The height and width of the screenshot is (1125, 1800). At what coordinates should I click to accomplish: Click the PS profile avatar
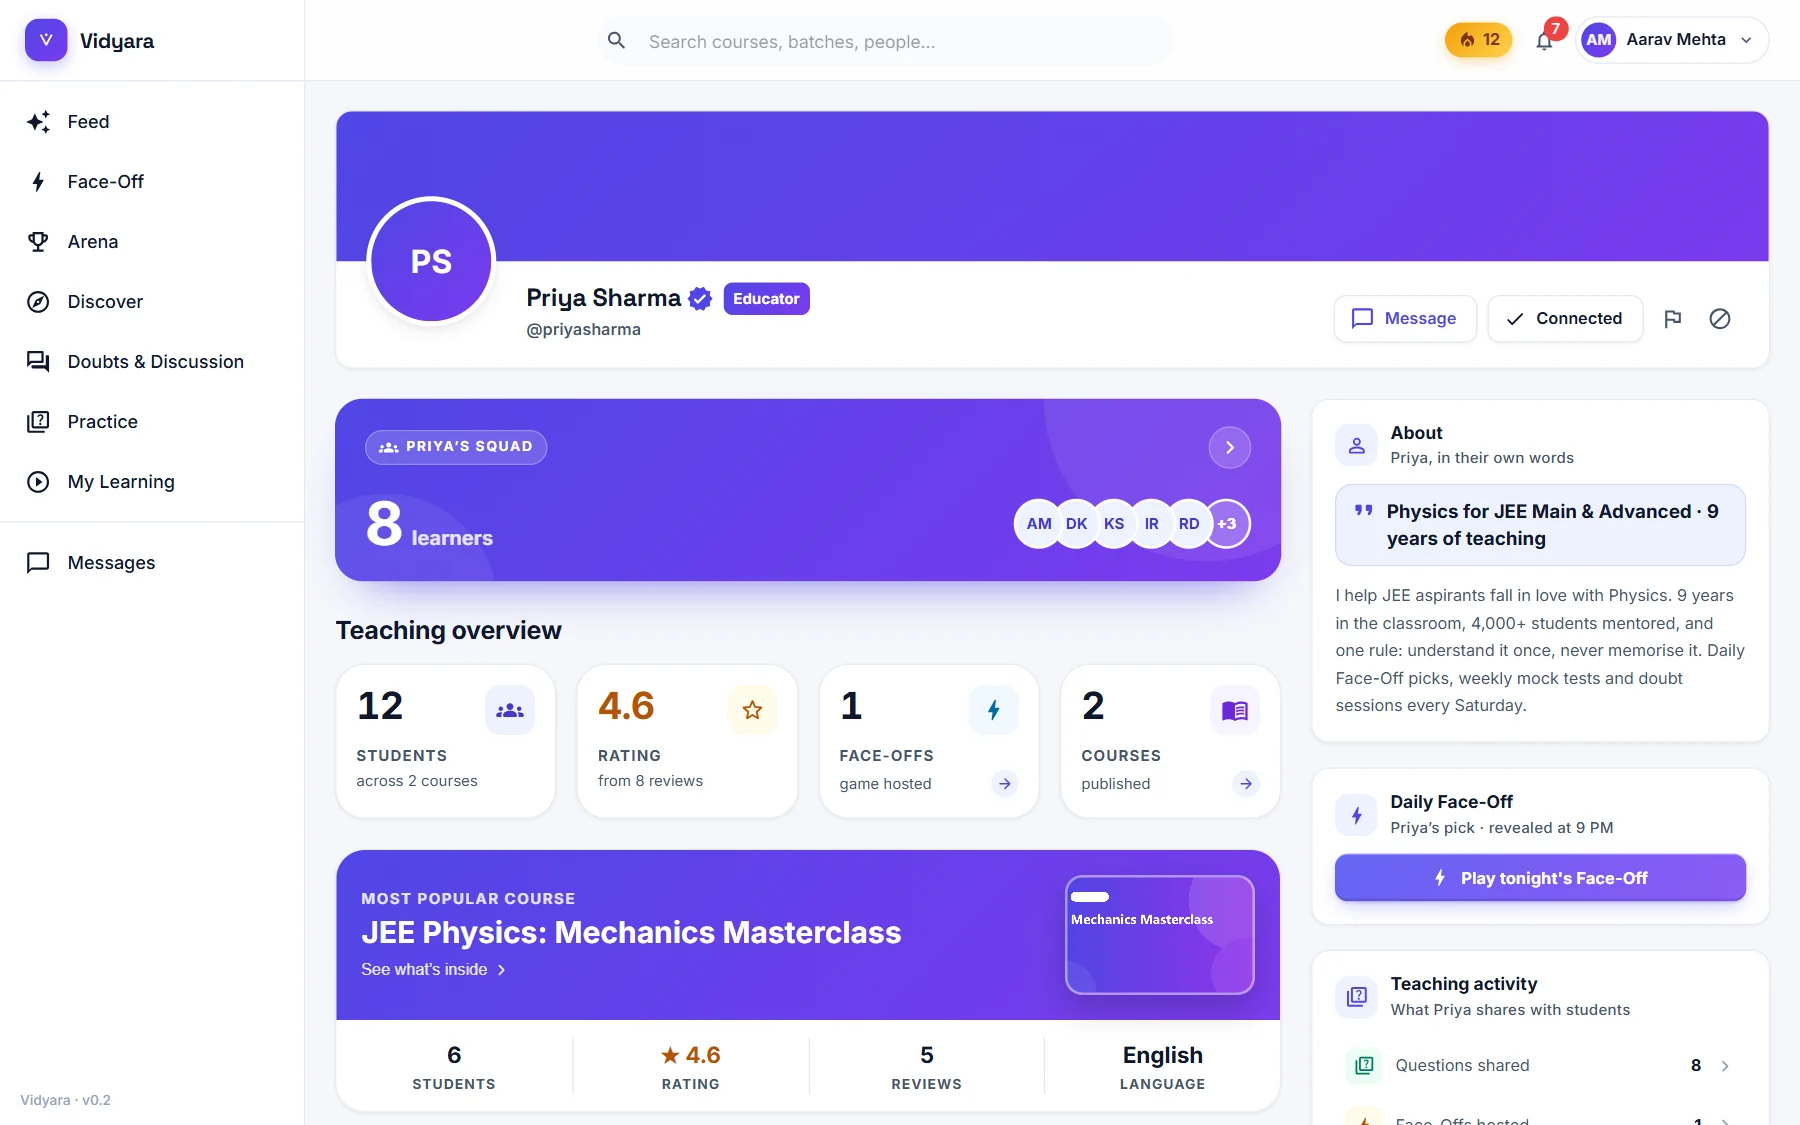click(x=431, y=261)
